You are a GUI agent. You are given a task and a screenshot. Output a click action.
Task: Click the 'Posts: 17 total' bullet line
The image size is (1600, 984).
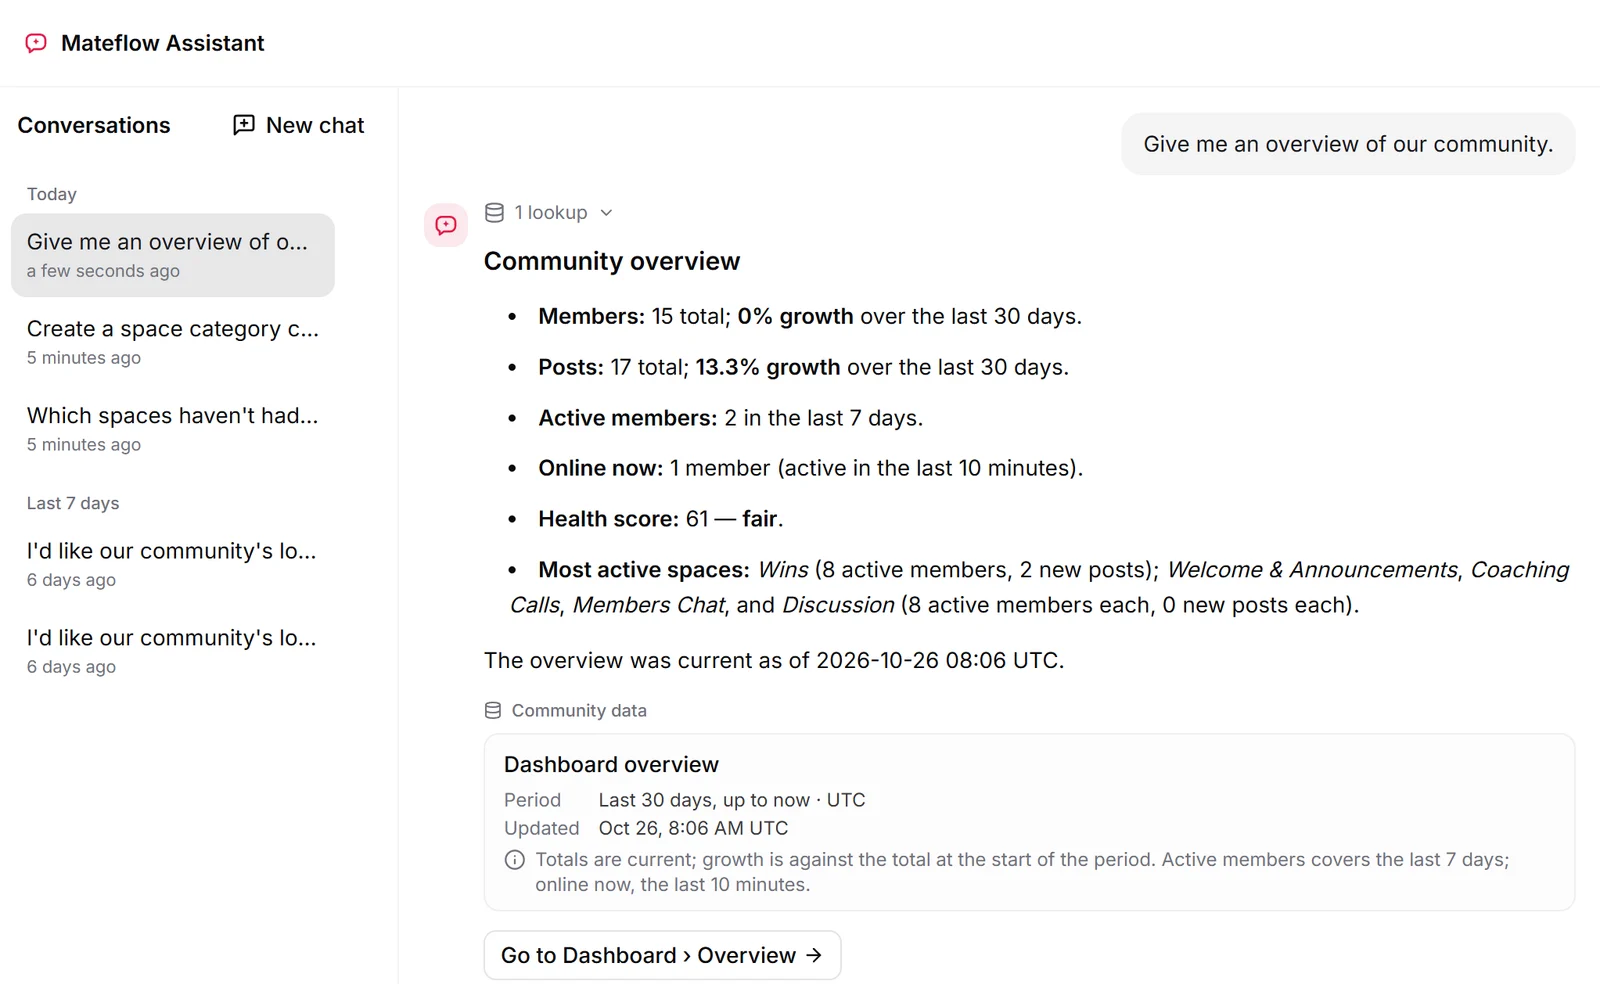[803, 368]
